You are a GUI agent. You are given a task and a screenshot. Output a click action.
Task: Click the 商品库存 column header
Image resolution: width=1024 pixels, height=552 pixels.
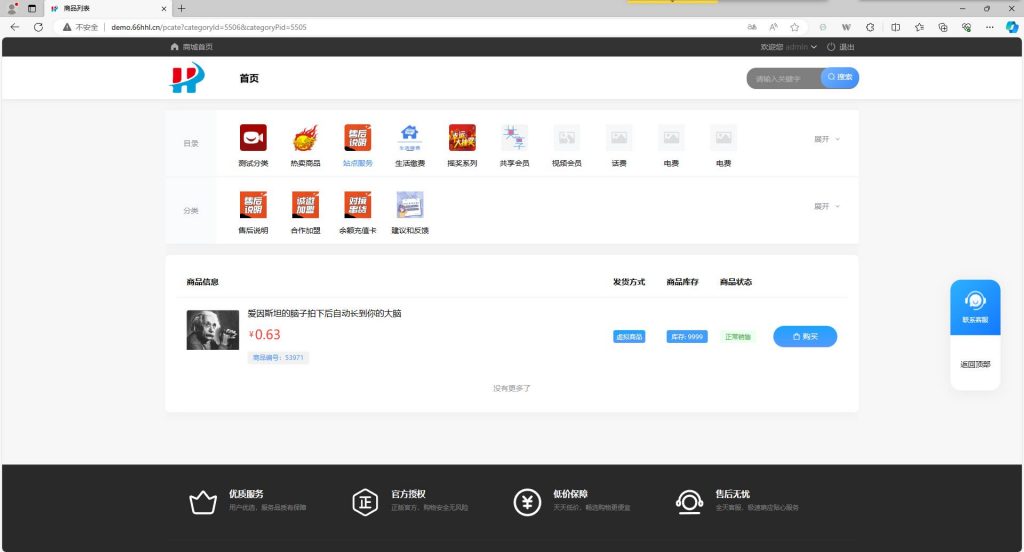tap(682, 282)
